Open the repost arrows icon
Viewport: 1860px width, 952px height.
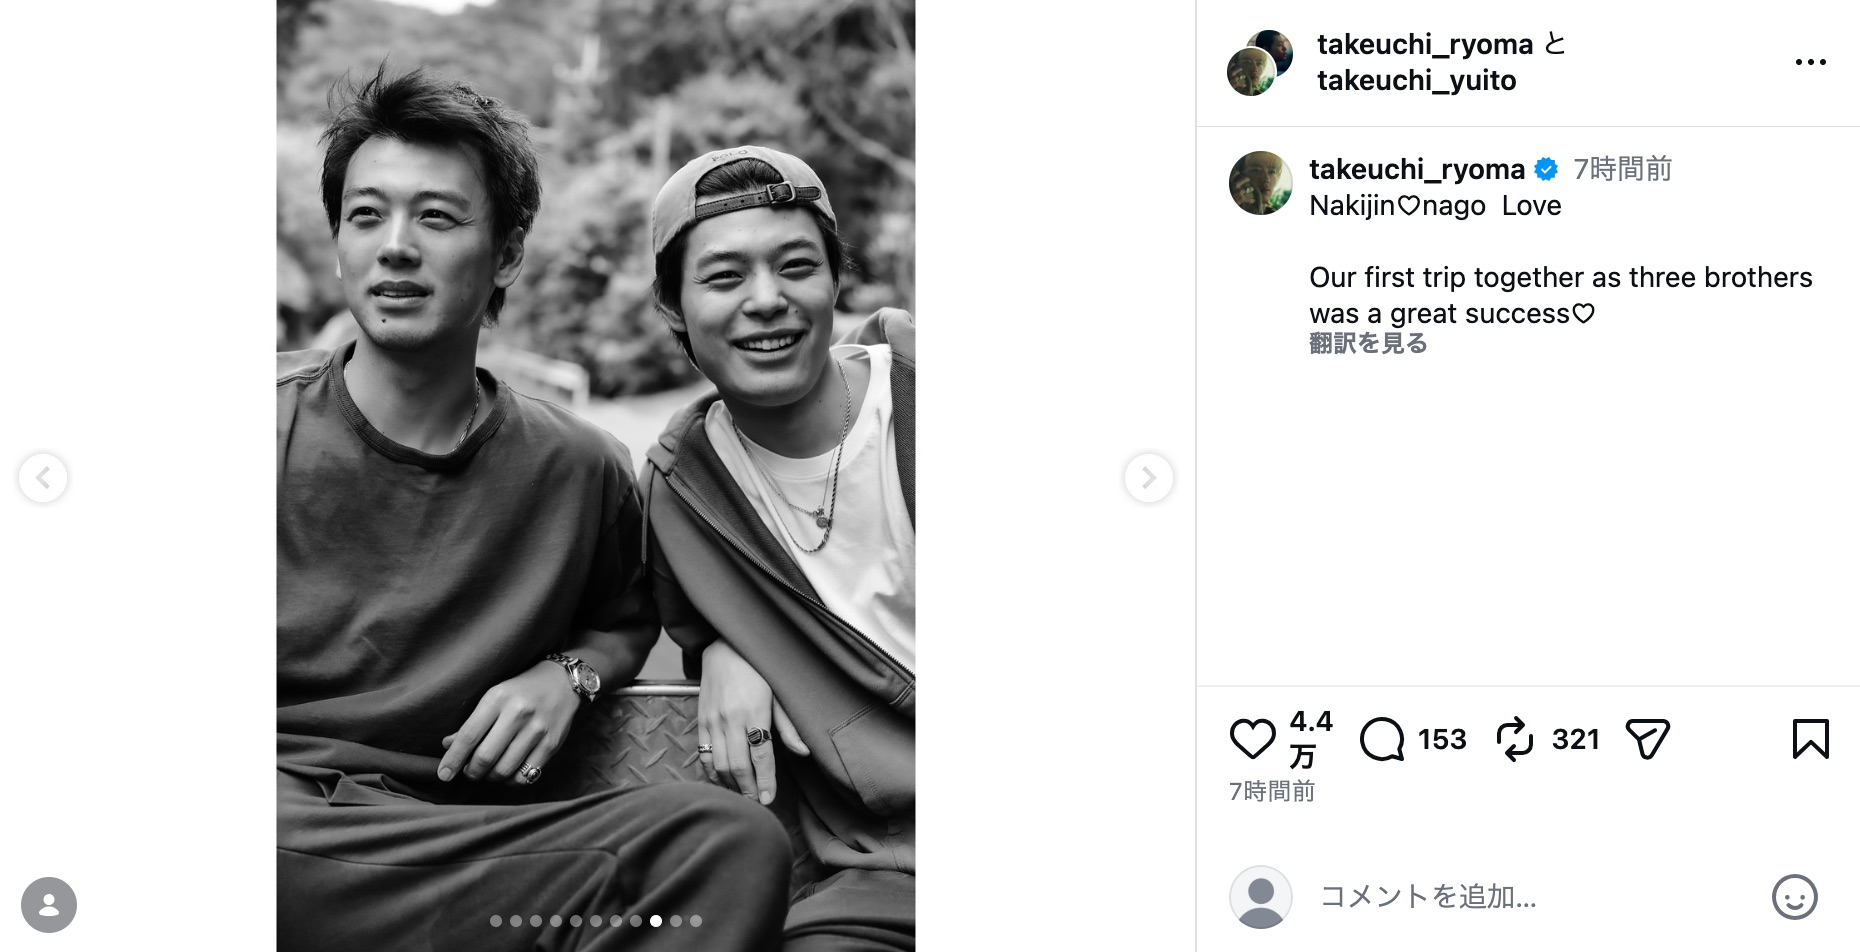pyautogui.click(x=1516, y=740)
